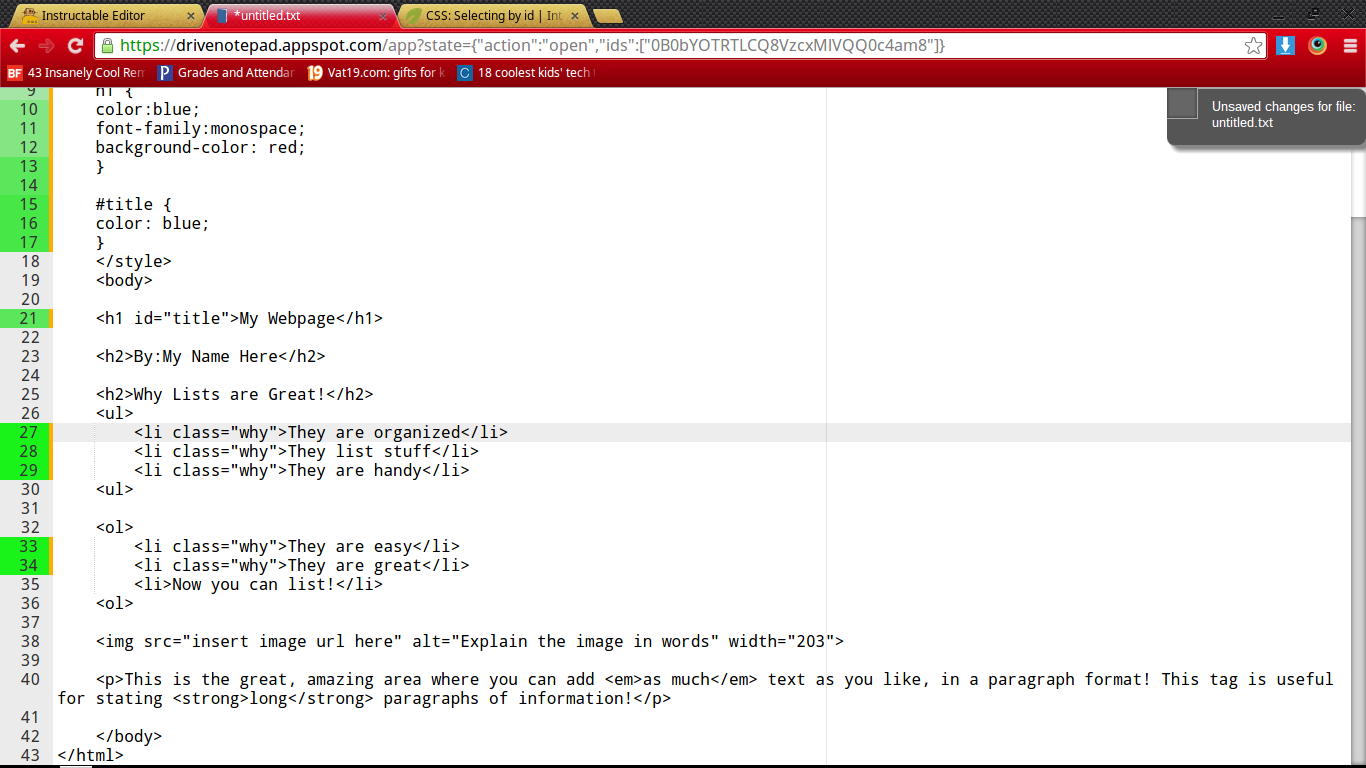The height and width of the screenshot is (768, 1366).
Task: Close the *untitled.txt tab
Action: 381,16
